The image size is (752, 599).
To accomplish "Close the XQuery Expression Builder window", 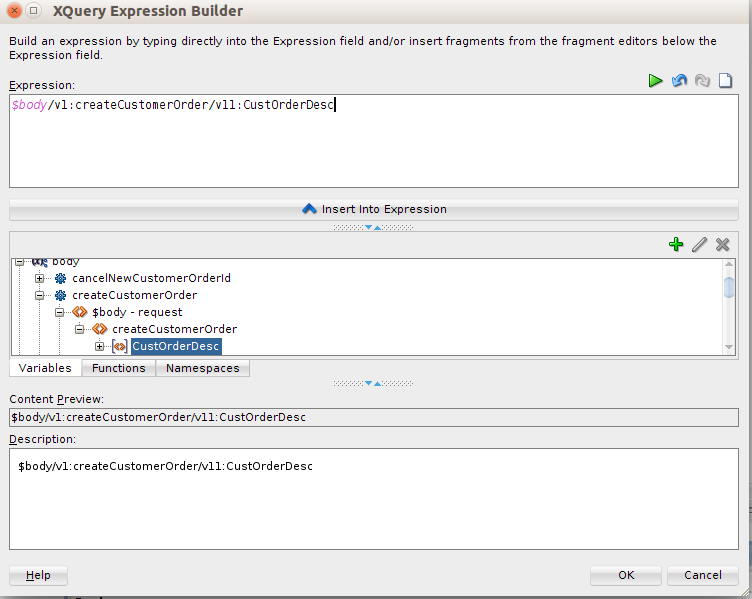I will pyautogui.click(x=14, y=10).
